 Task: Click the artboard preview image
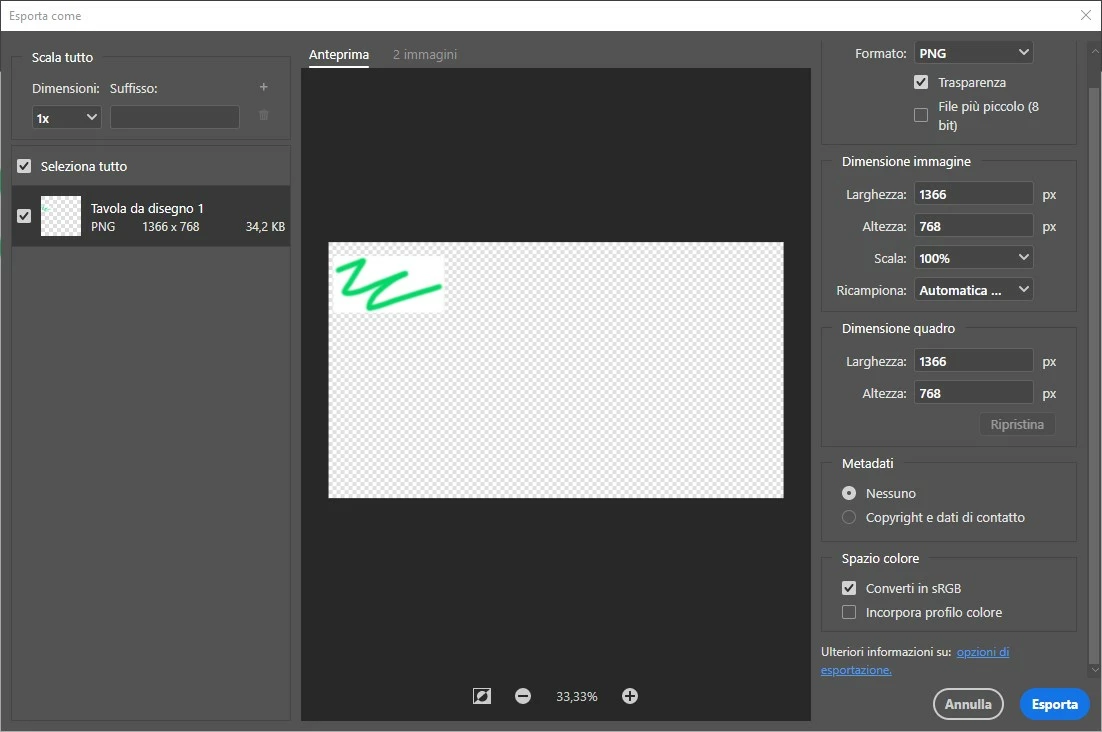click(555, 370)
